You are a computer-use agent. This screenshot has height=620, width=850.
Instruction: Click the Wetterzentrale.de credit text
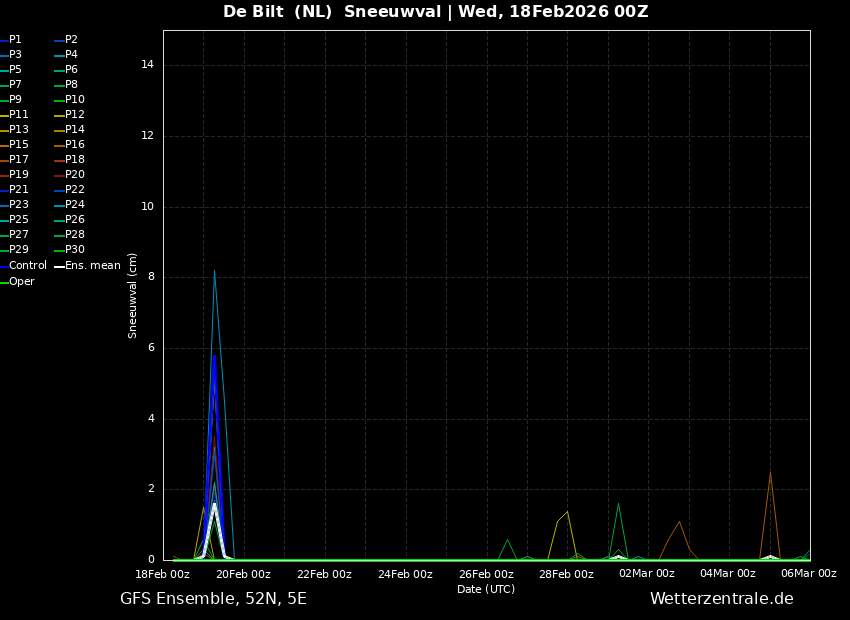click(722, 599)
